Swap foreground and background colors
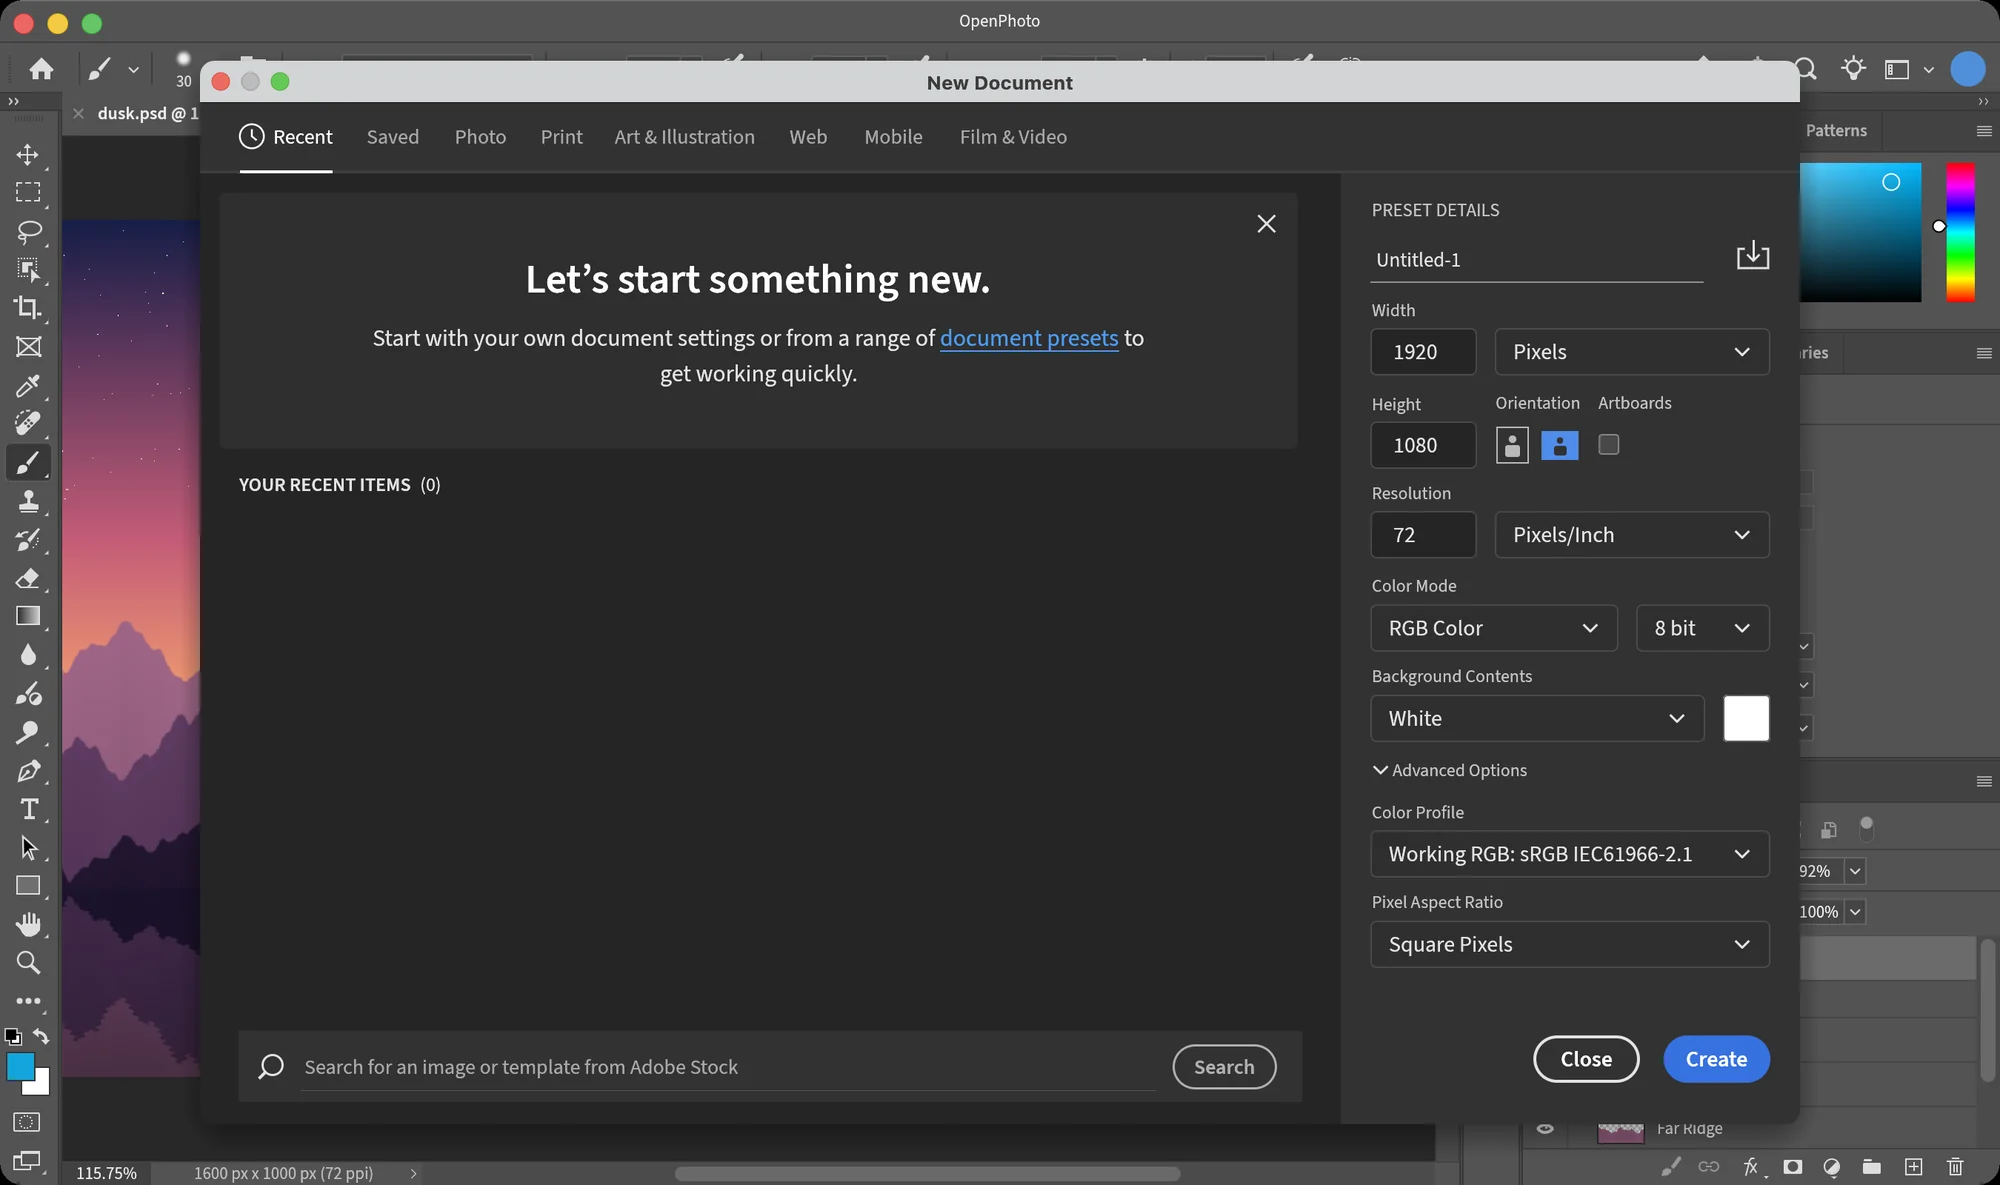2000x1185 pixels. point(41,1036)
